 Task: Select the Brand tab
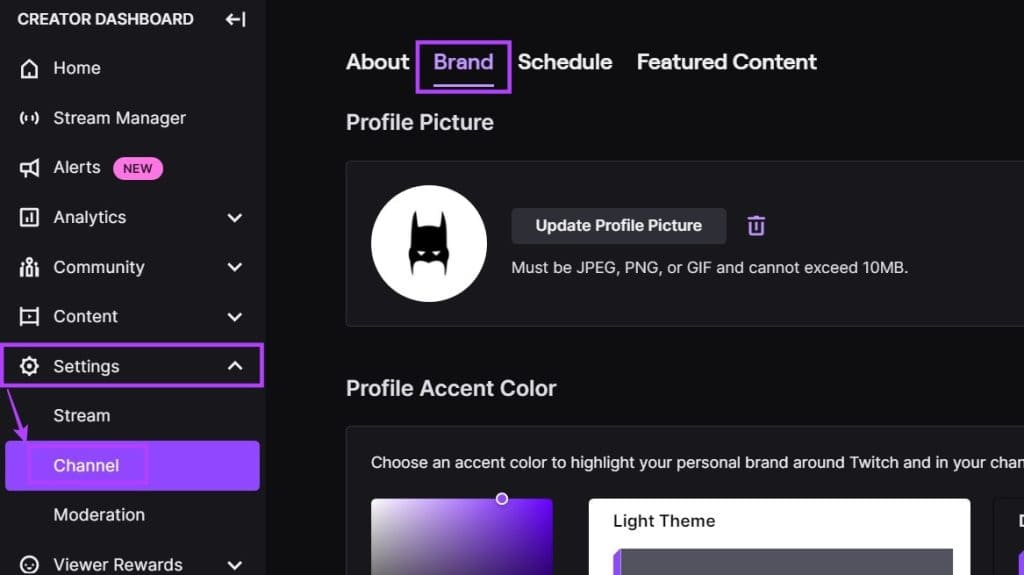tap(464, 62)
